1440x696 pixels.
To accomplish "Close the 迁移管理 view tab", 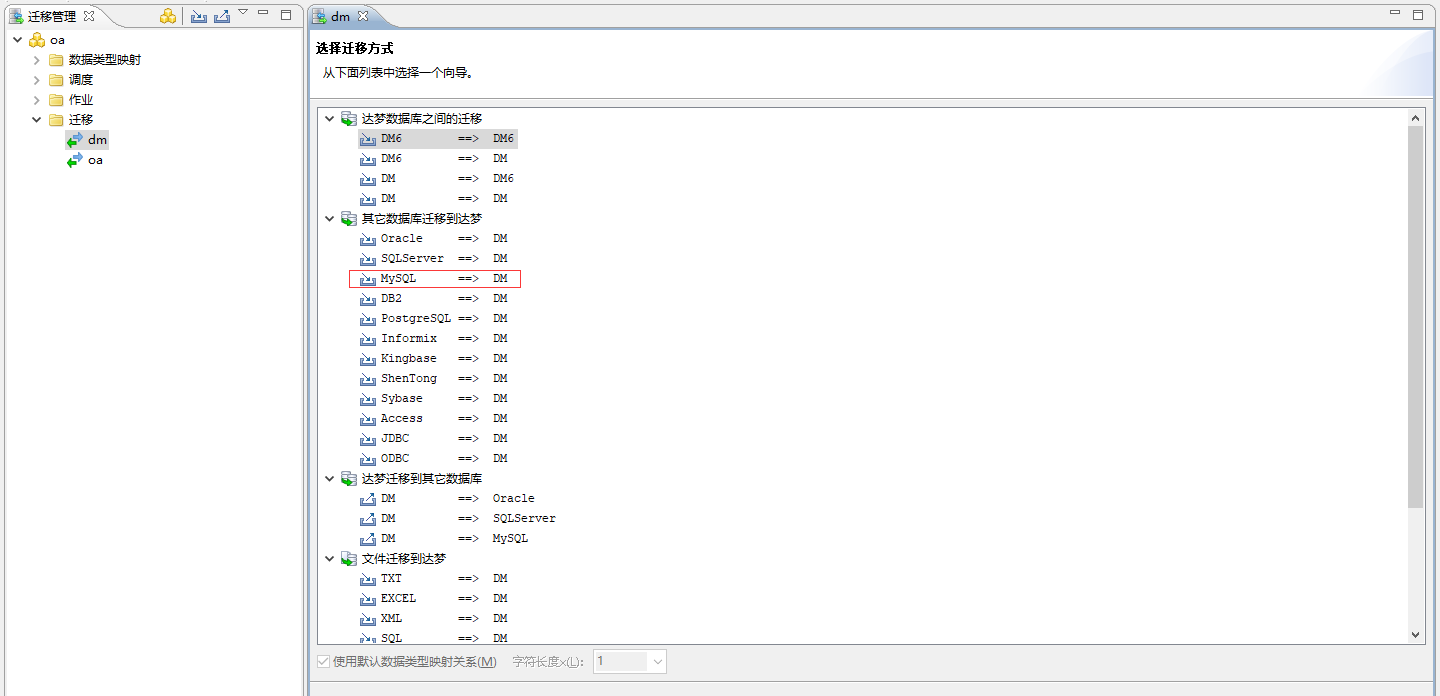I will point(89,16).
